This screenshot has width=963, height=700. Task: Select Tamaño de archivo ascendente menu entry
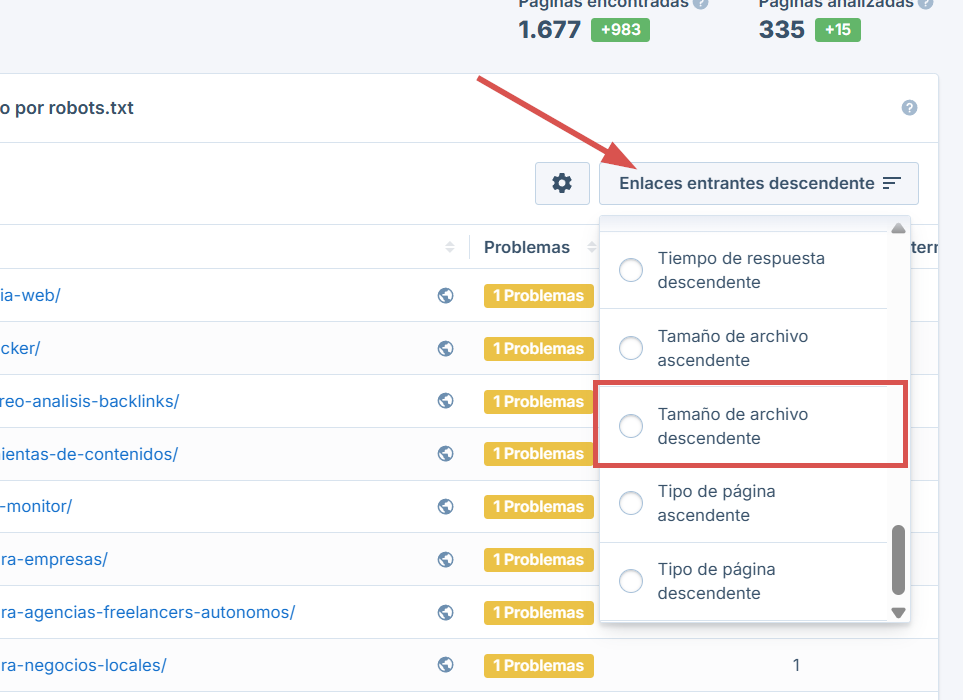(631, 348)
